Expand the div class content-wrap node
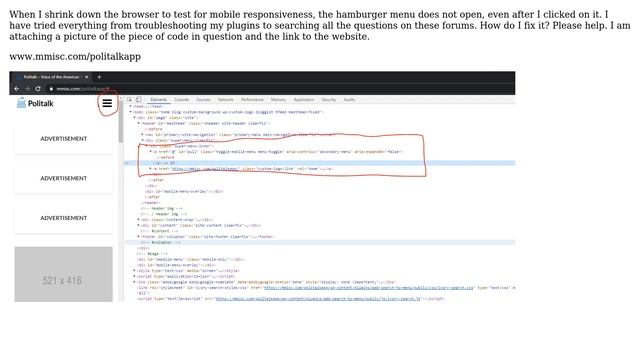This screenshot has width=640, height=360. pyautogui.click(x=138, y=220)
